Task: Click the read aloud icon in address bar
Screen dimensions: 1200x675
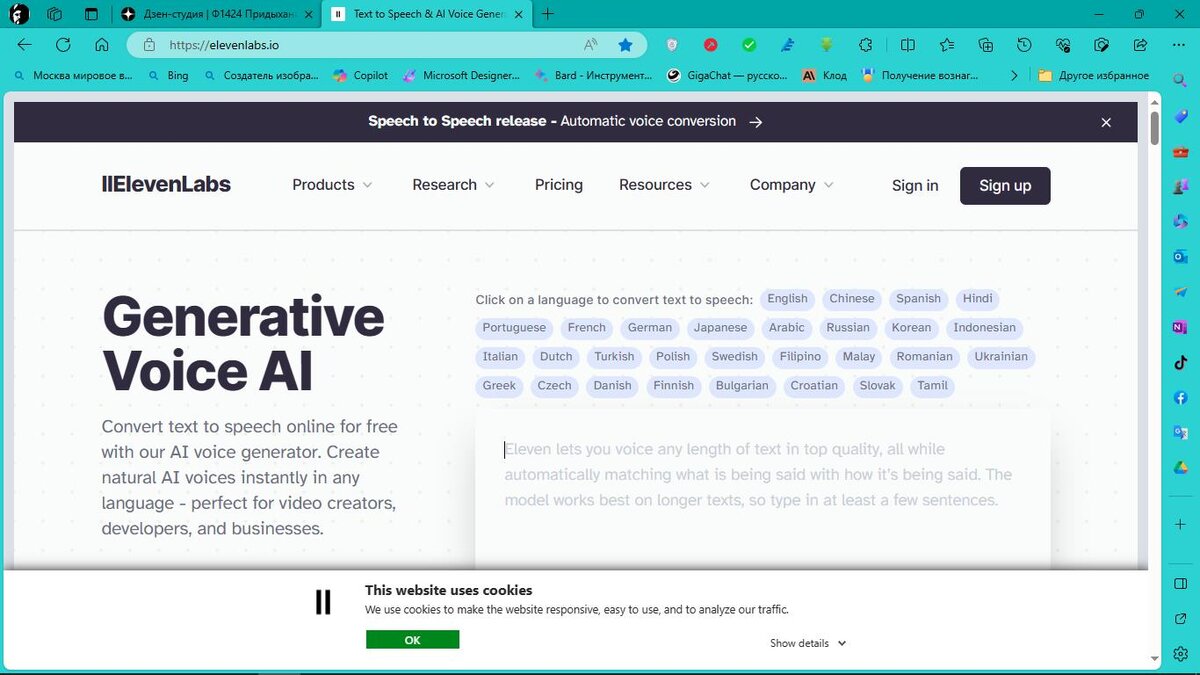Action: tap(591, 45)
